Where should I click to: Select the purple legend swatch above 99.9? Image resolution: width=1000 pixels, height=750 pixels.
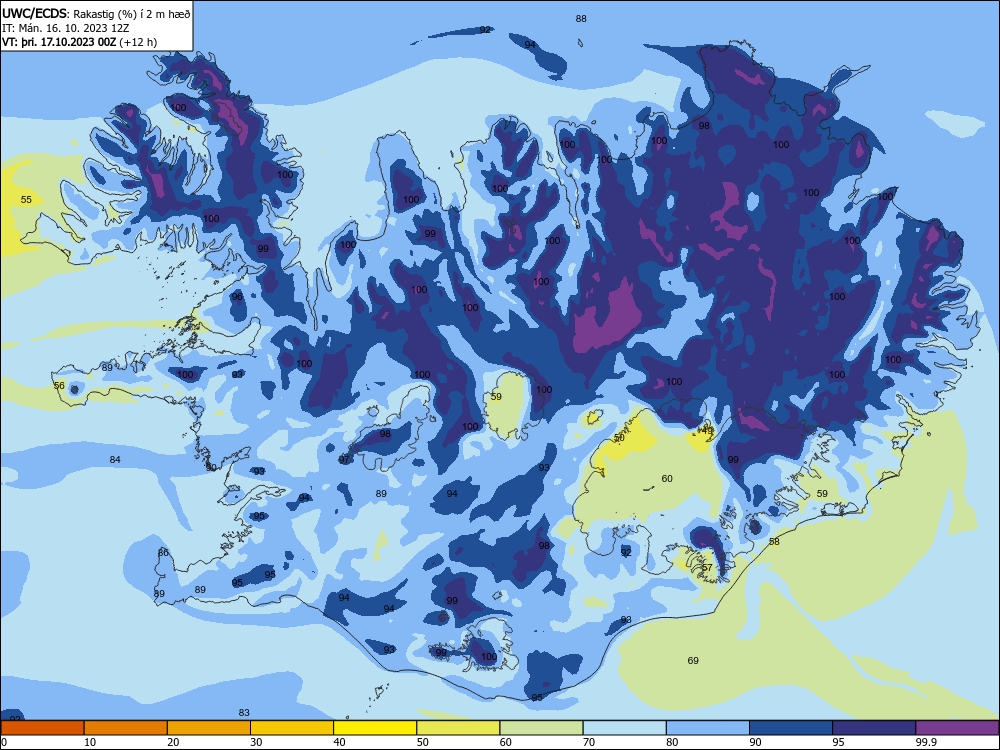pos(957,728)
